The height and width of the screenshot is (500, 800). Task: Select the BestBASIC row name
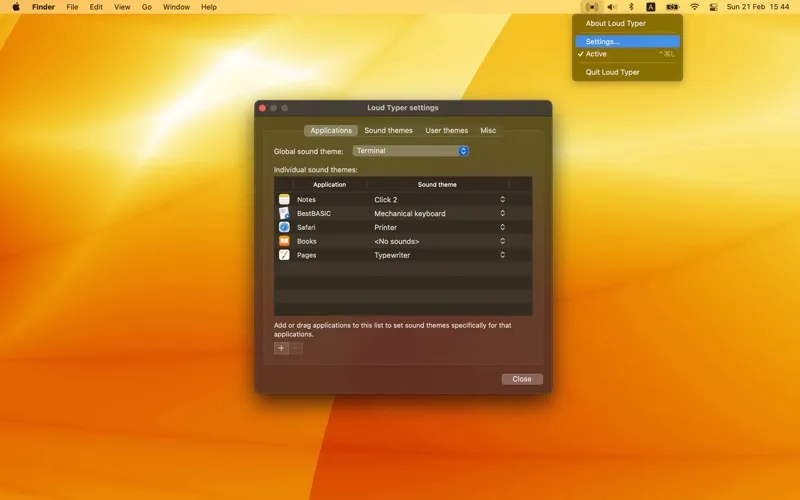314,213
